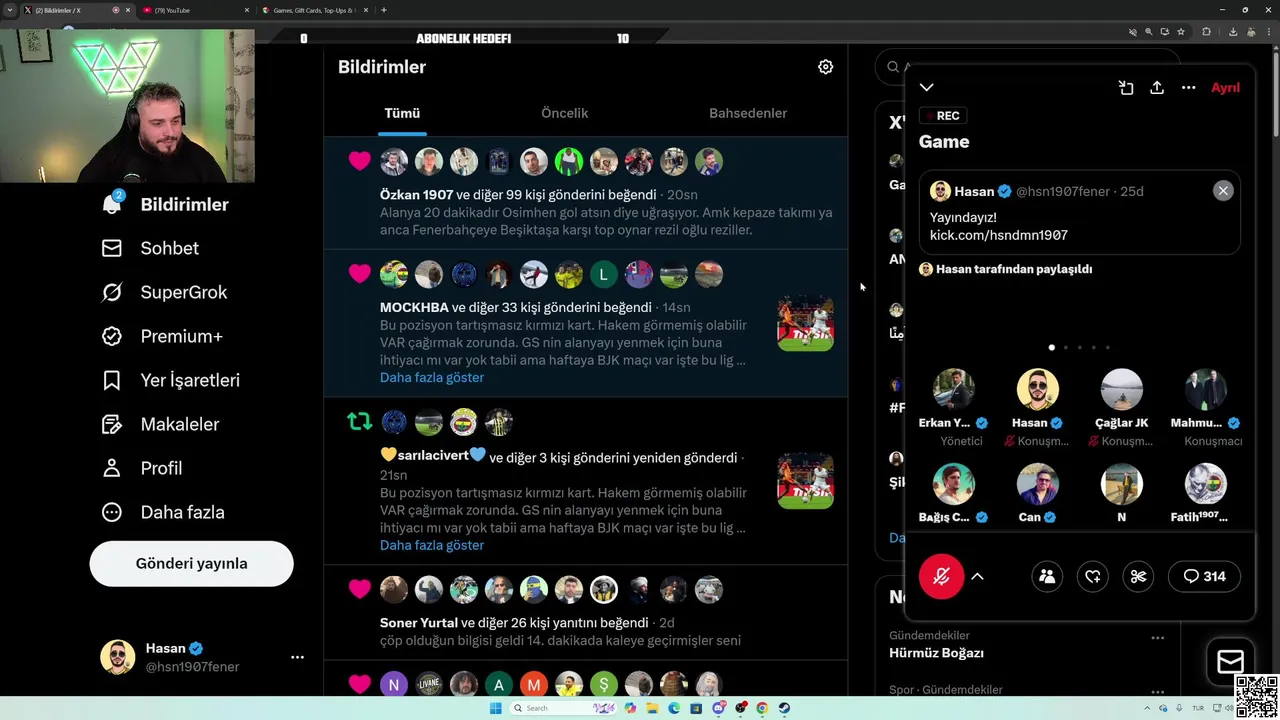The height and width of the screenshot is (720, 1280).
Task: Open Chrome extensions puzzle icon
Action: (x=1206, y=32)
